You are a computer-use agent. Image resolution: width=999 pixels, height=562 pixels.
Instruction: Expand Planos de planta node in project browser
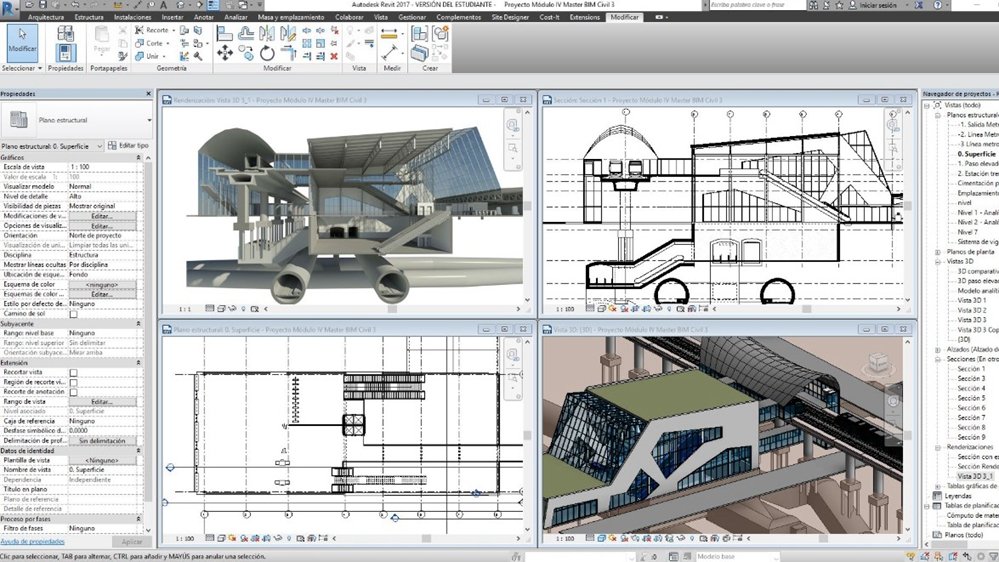coord(938,252)
